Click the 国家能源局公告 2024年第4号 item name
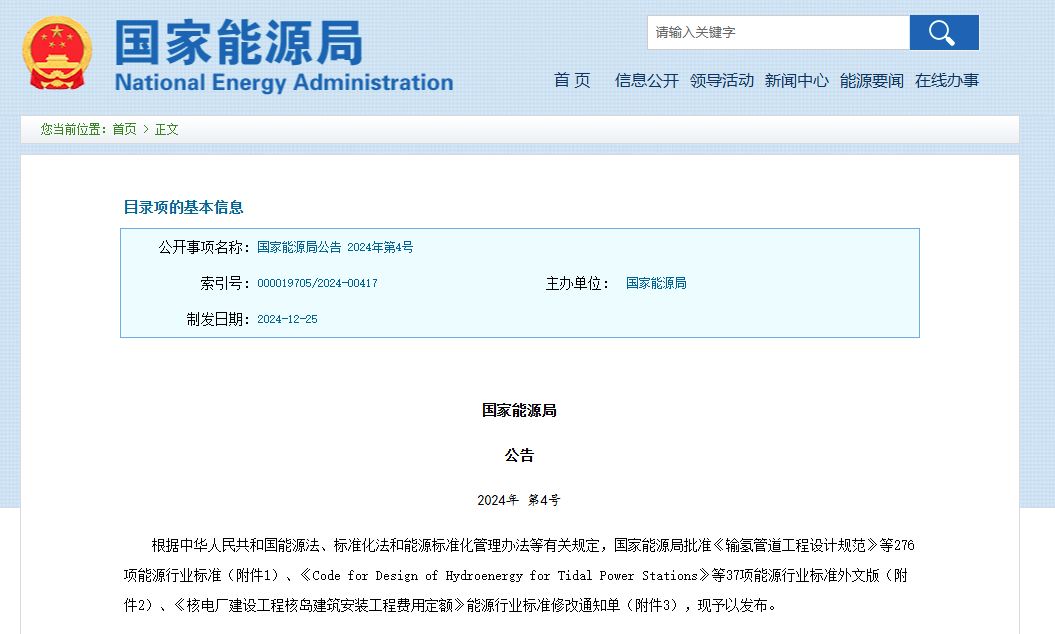1055x634 pixels. 334,247
